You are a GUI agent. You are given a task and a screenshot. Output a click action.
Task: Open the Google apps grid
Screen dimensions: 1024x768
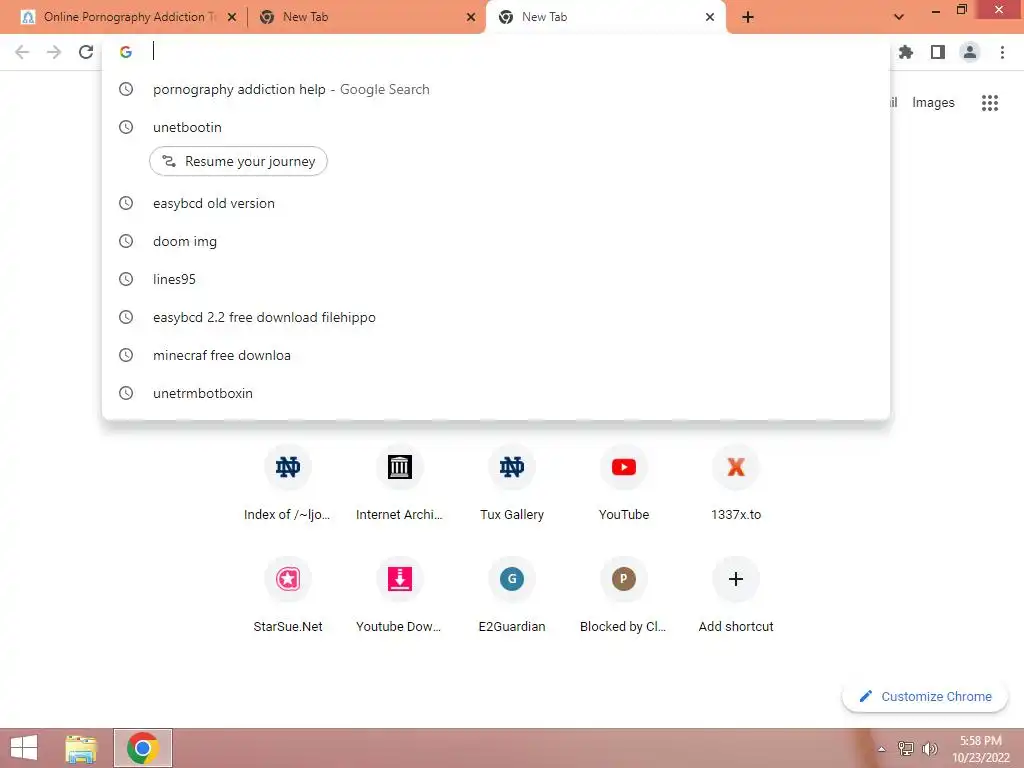pos(990,103)
